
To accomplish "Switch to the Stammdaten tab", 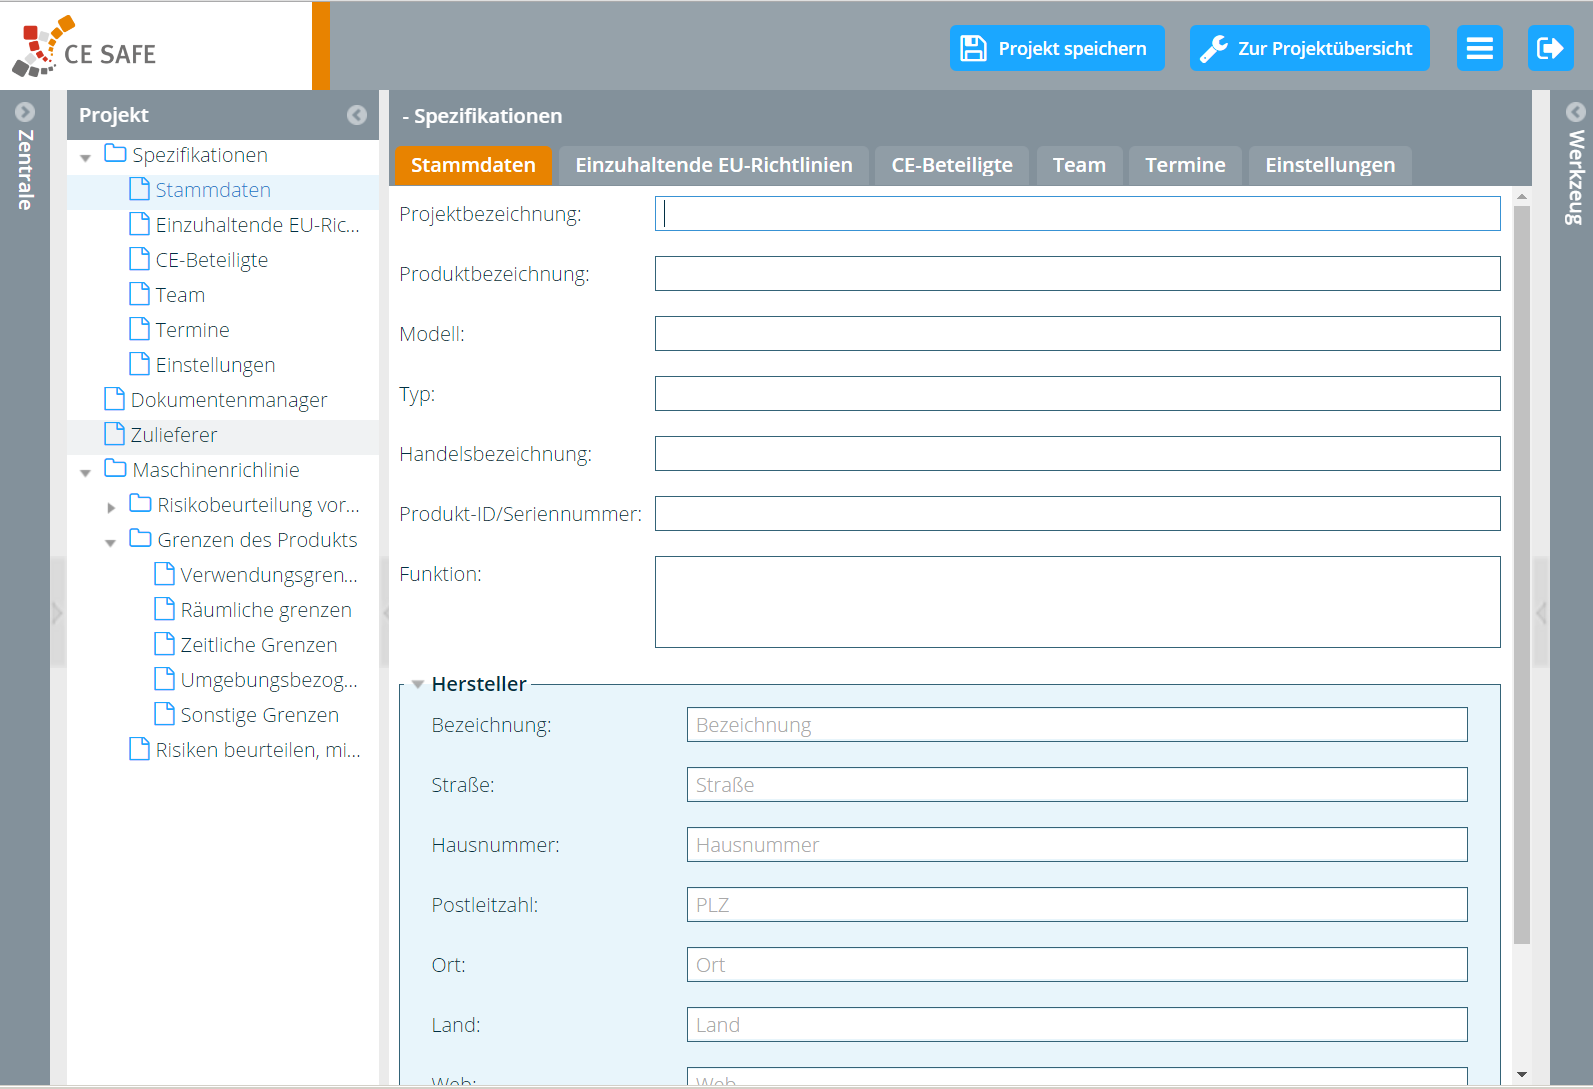I will 473,165.
